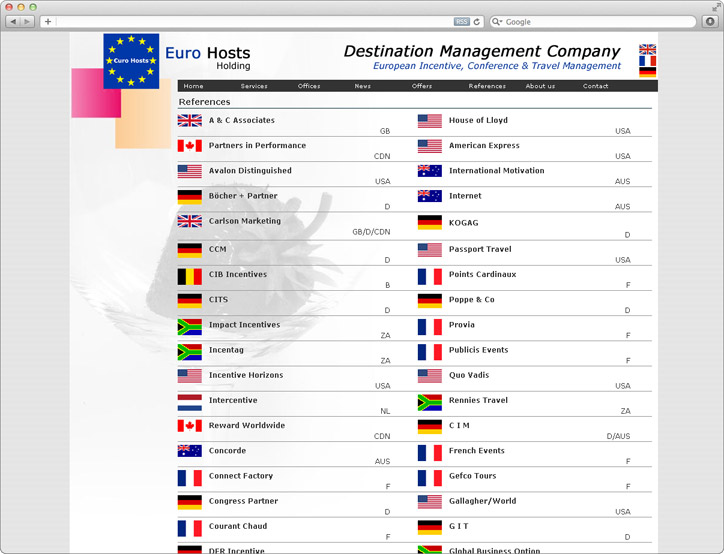Open the American Express reference

coord(484,145)
